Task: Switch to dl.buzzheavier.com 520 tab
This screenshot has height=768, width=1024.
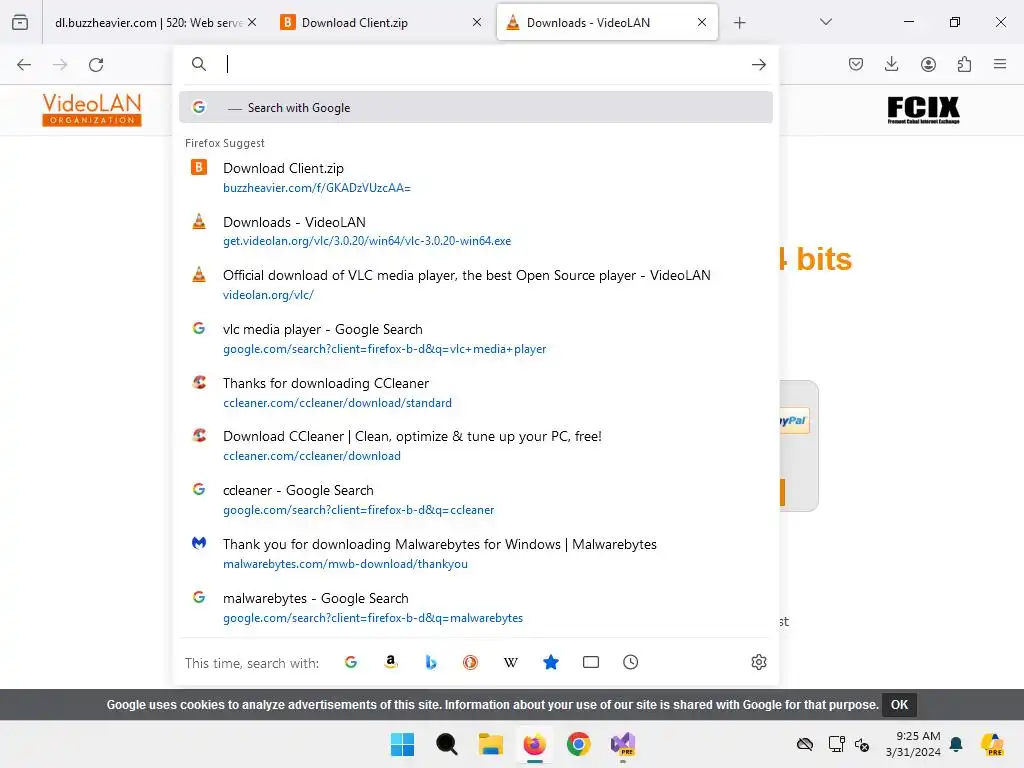Action: click(x=148, y=23)
